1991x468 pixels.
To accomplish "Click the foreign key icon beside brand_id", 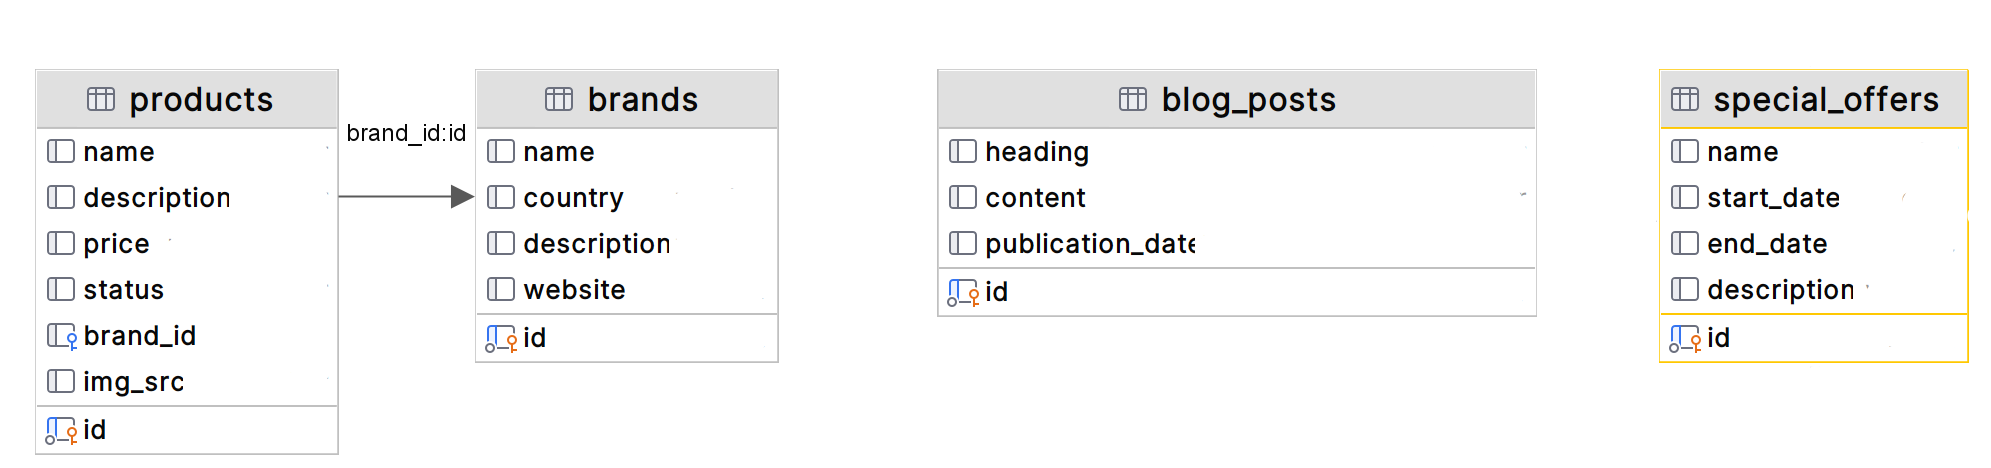I will pos(62,336).
